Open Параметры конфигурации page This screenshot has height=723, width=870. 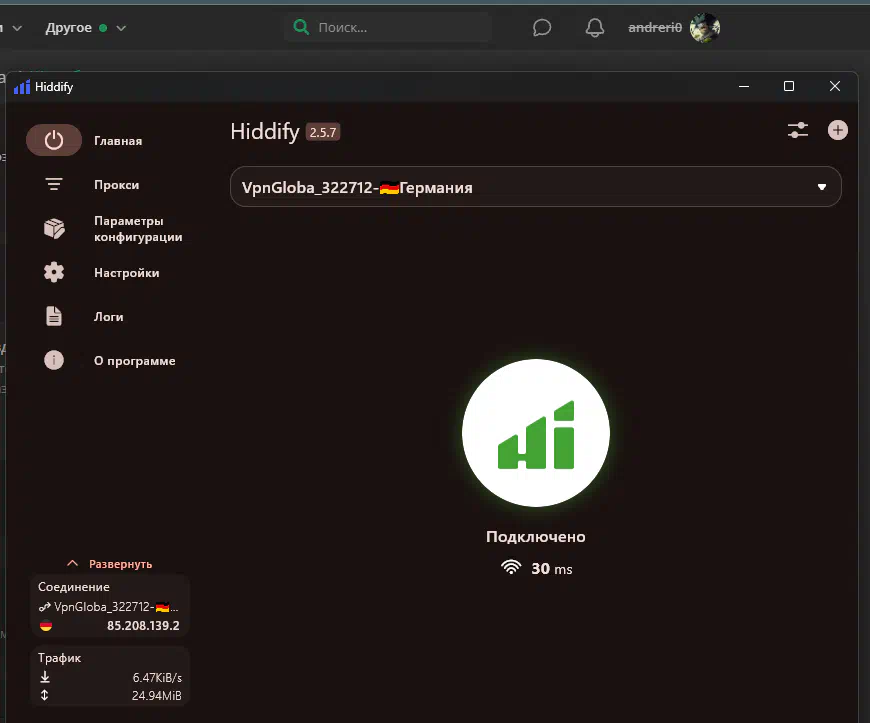tap(138, 229)
